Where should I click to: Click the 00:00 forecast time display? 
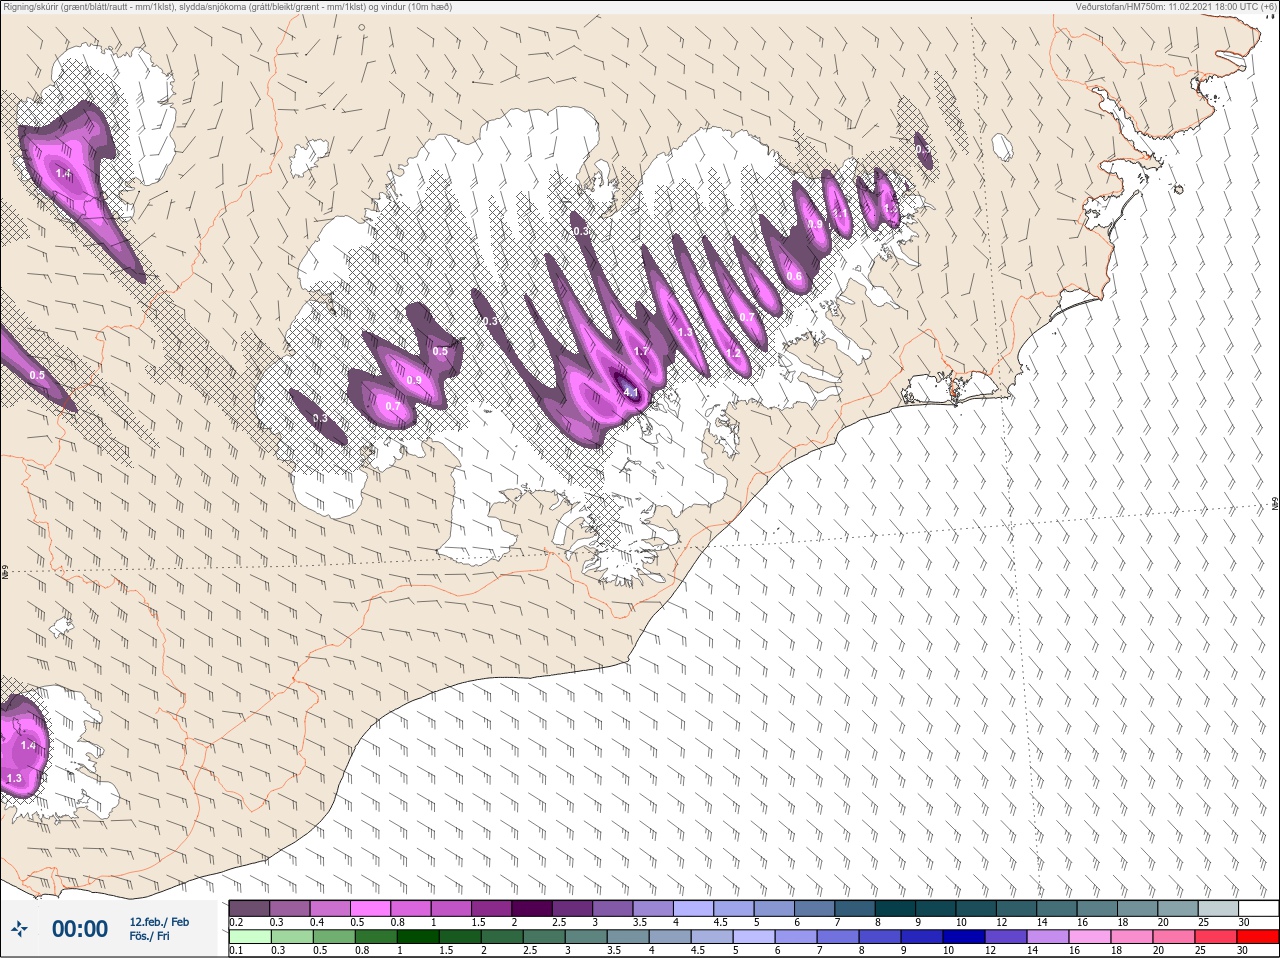coord(80,929)
